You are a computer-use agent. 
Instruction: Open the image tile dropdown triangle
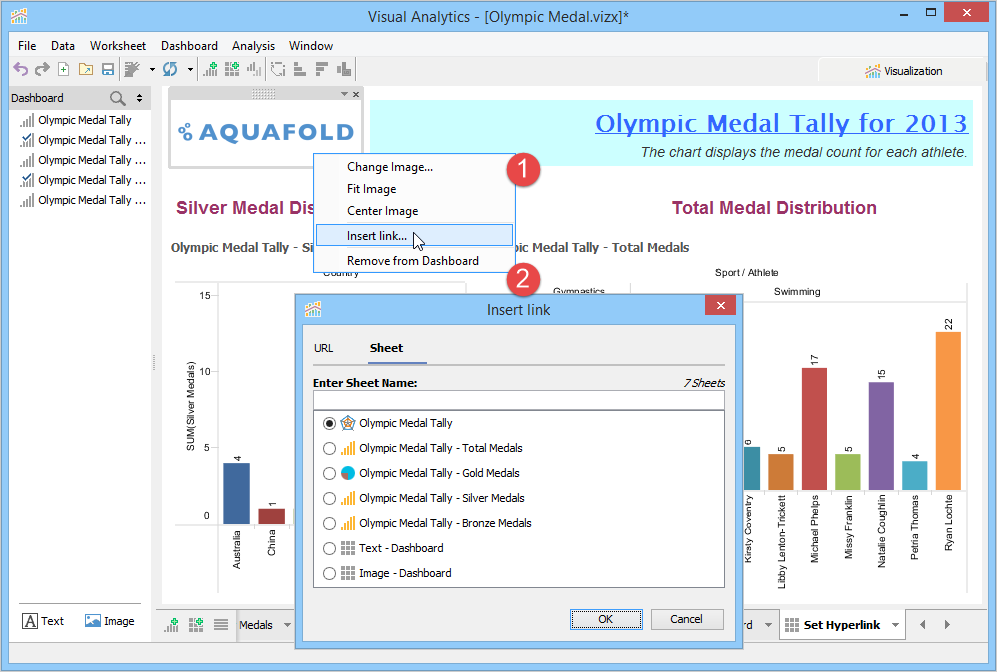(344, 94)
